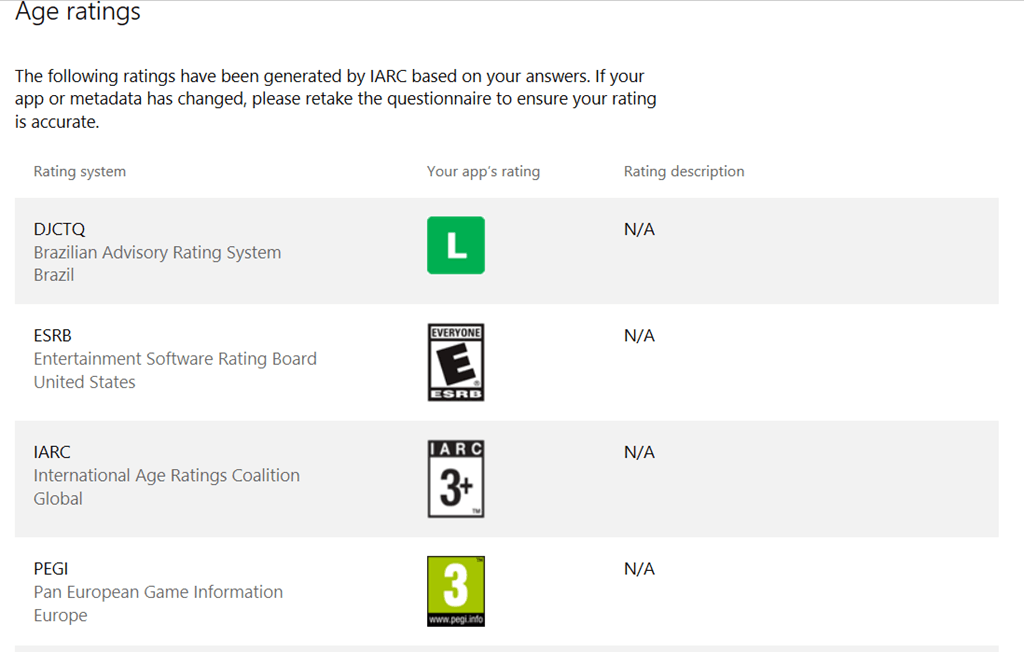Click the Your app's rating column header
This screenshot has width=1024, height=652.
click(483, 171)
